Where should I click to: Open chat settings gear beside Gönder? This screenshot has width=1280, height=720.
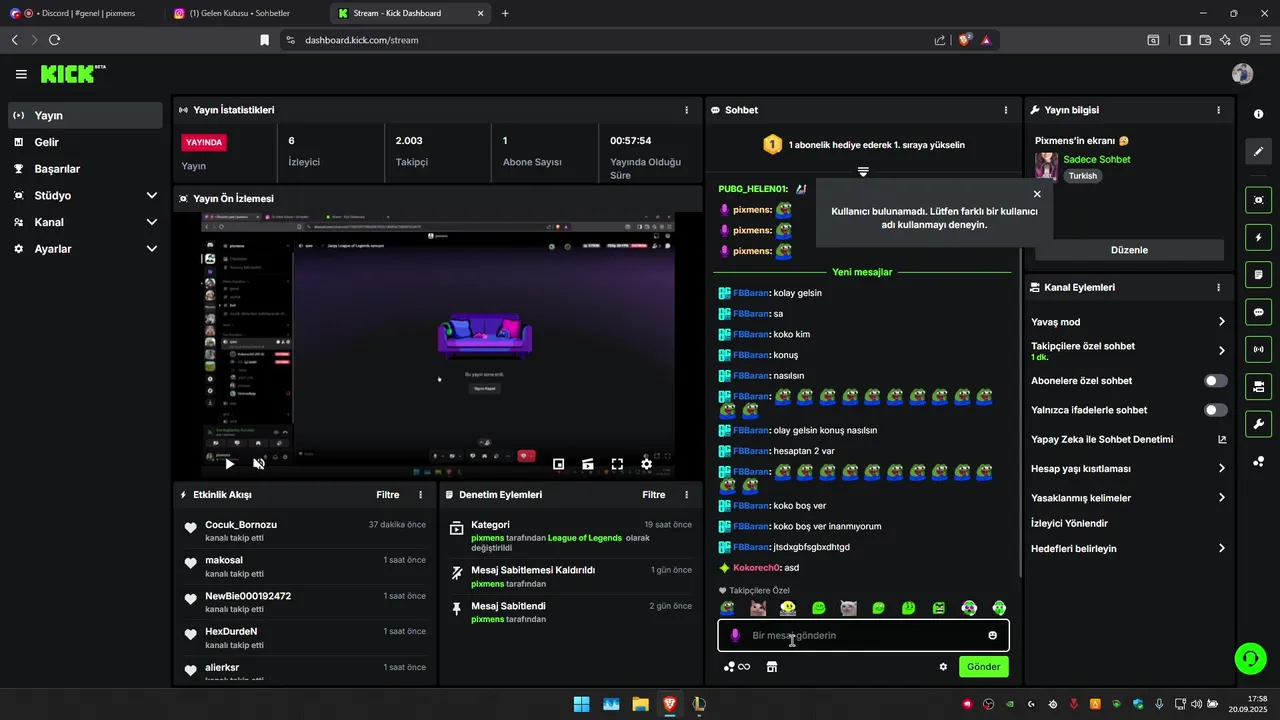pos(943,667)
